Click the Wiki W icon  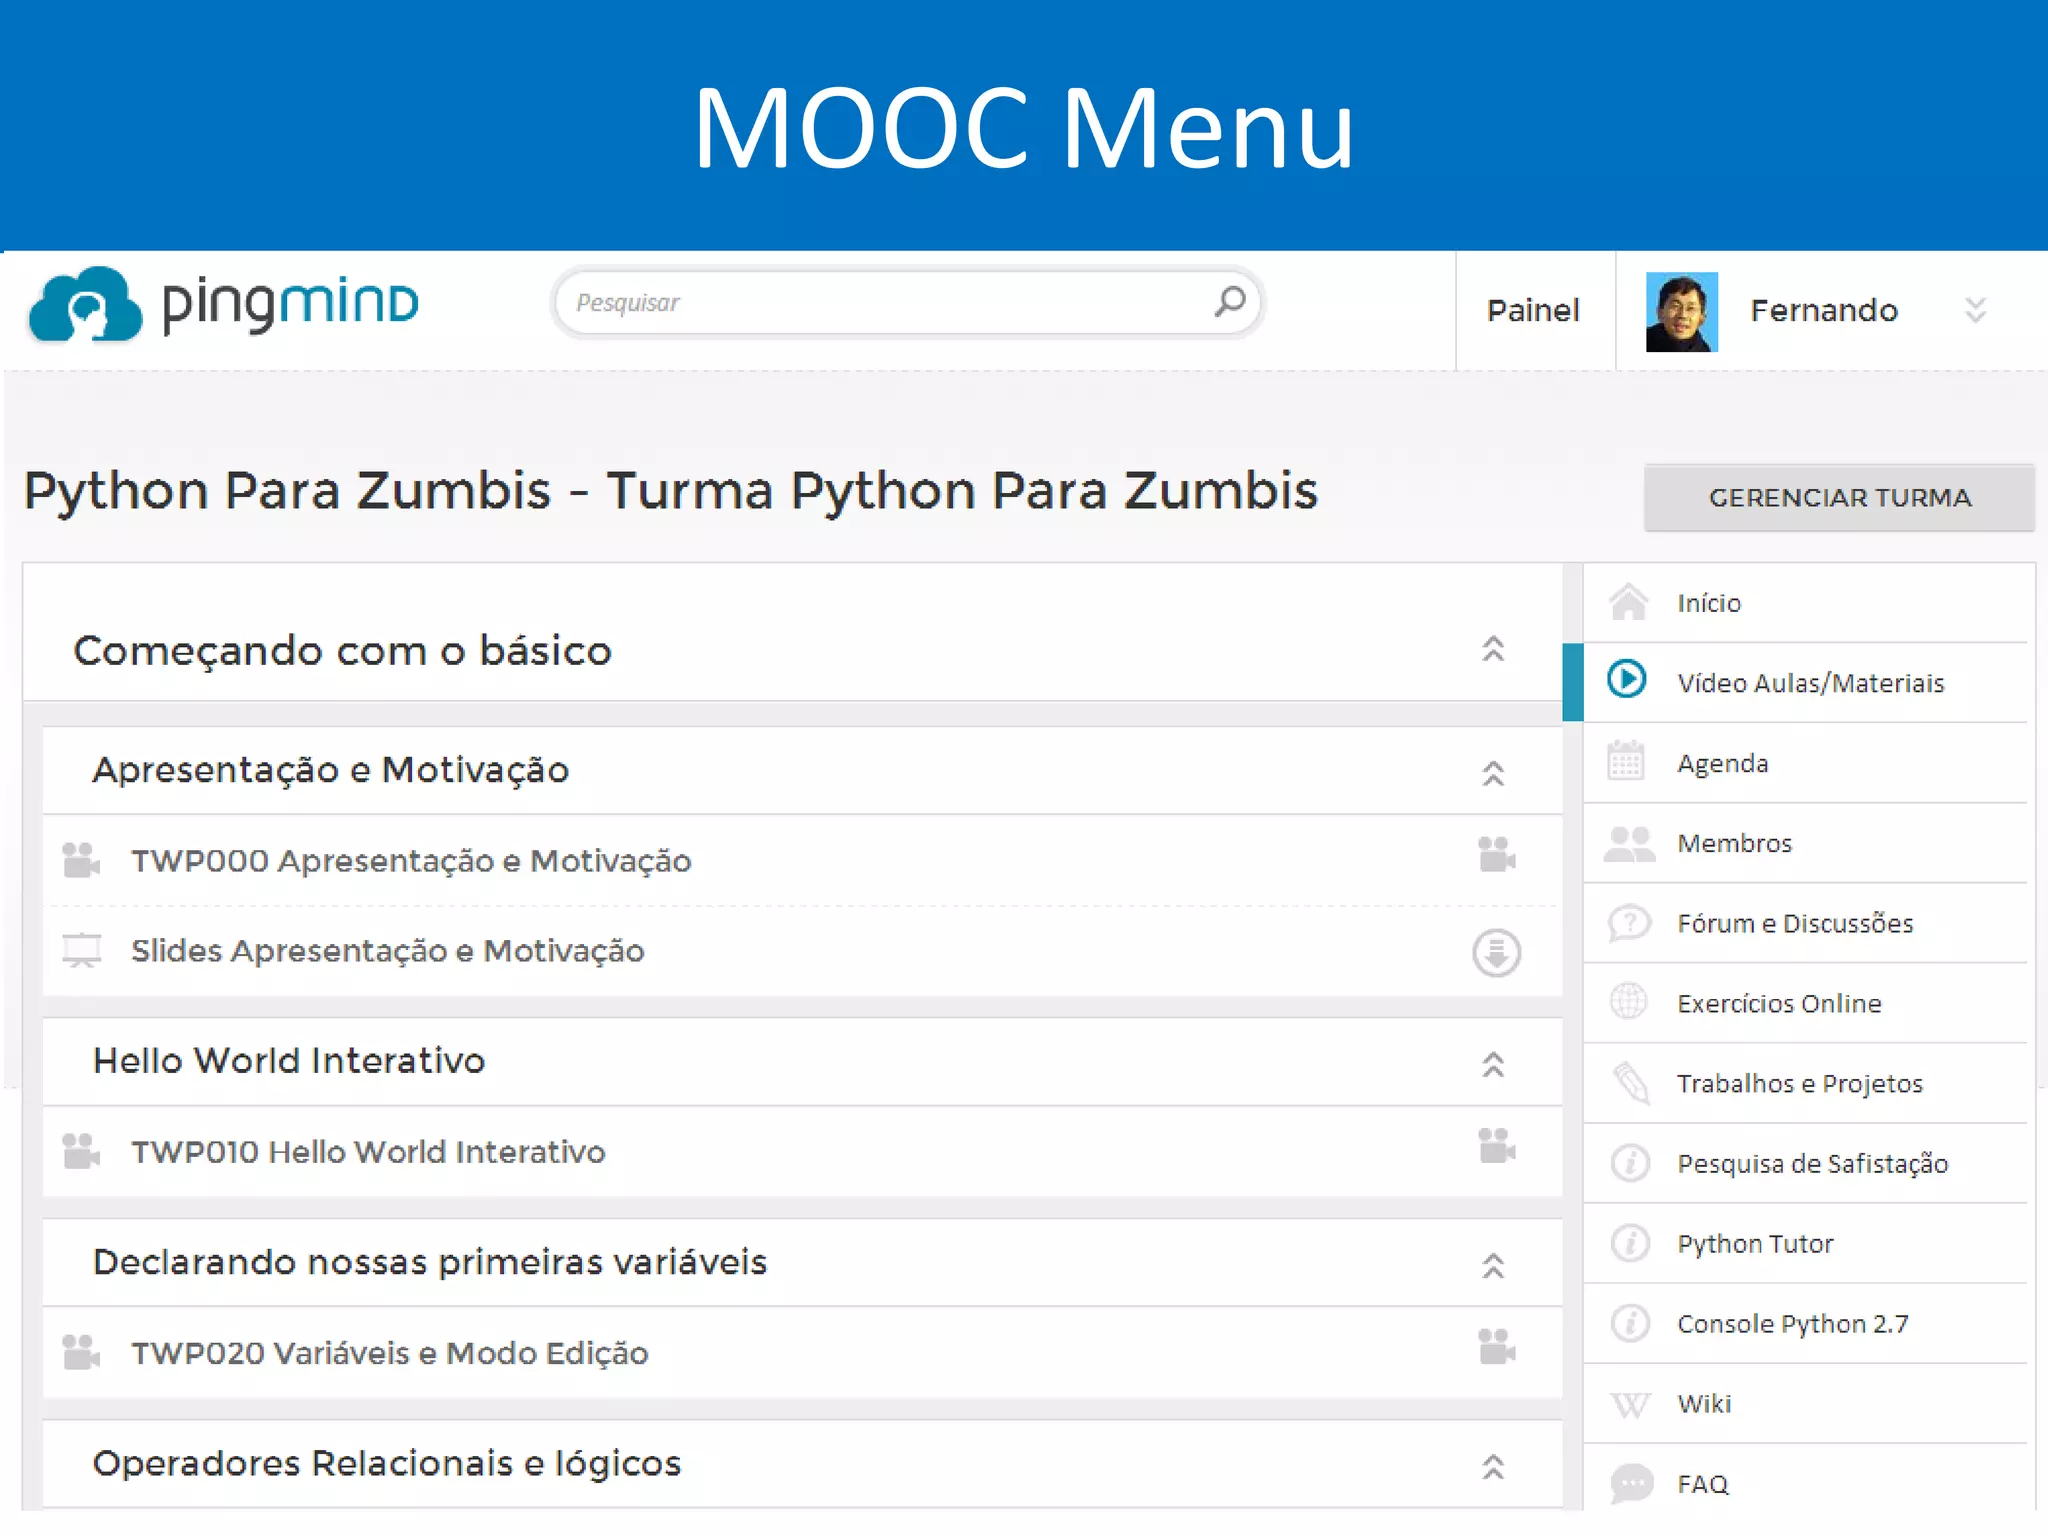1629,1404
